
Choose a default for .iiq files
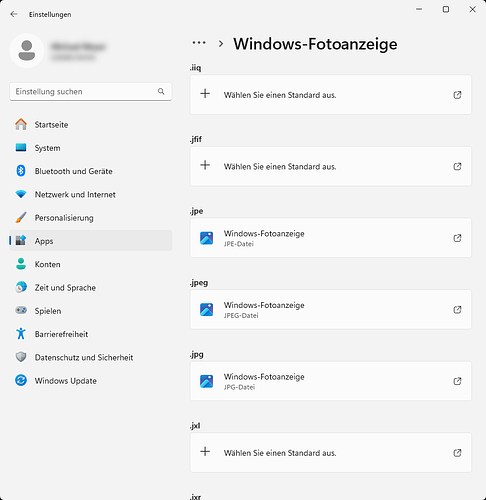[x=331, y=95]
